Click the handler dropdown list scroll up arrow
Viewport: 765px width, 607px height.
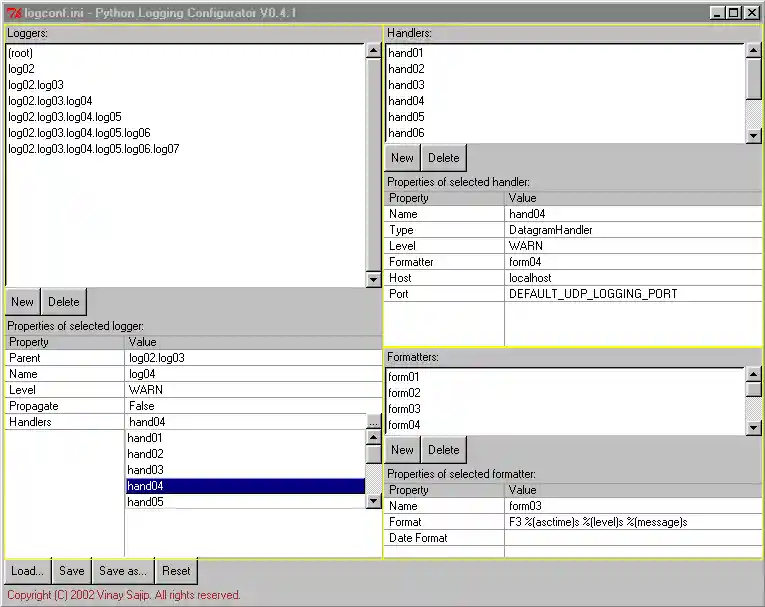373,437
